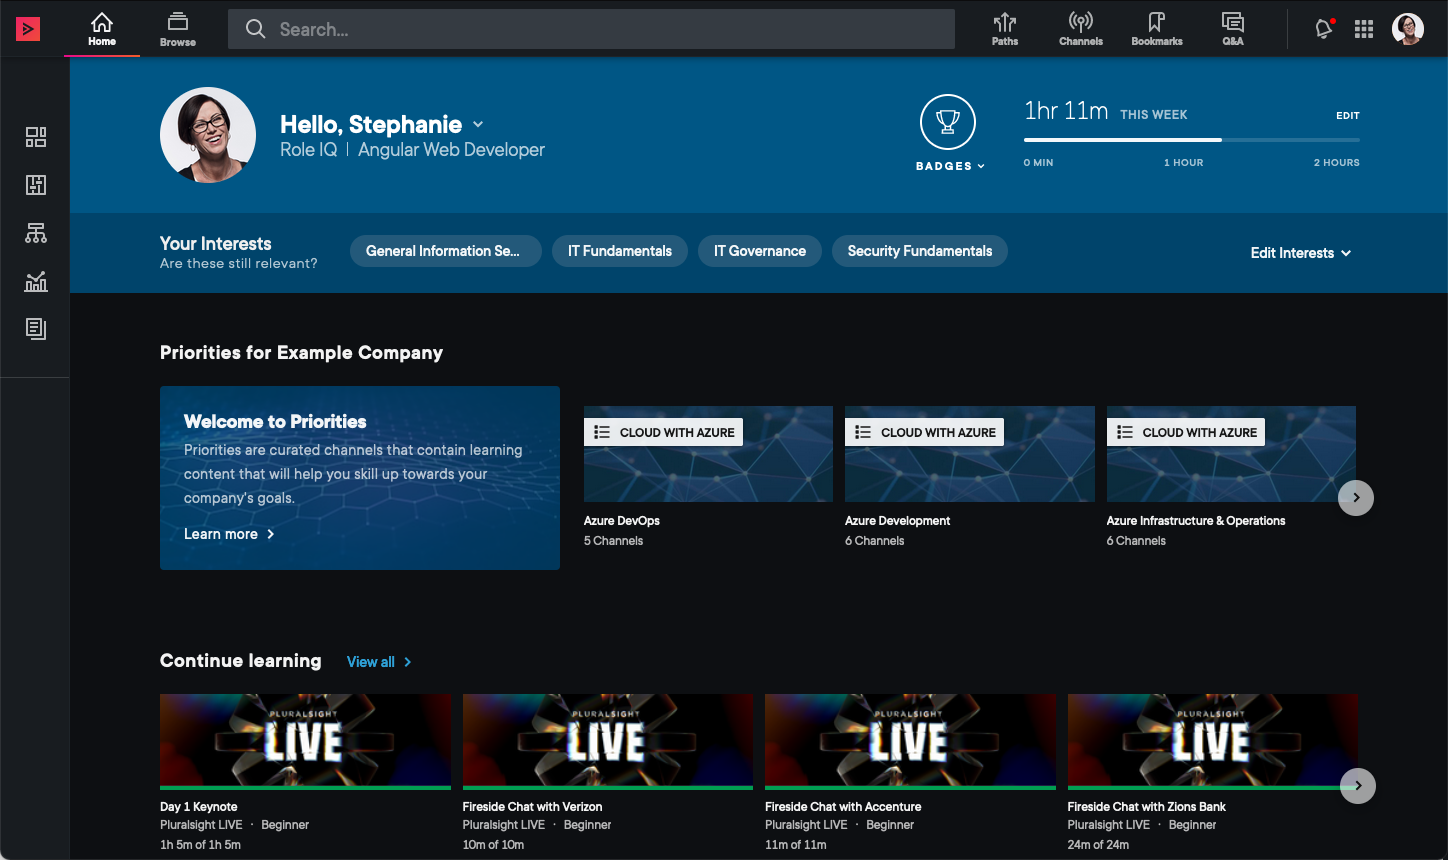Open the hierarchy chart sidebar icon
This screenshot has height=860, width=1448.
tap(36, 233)
